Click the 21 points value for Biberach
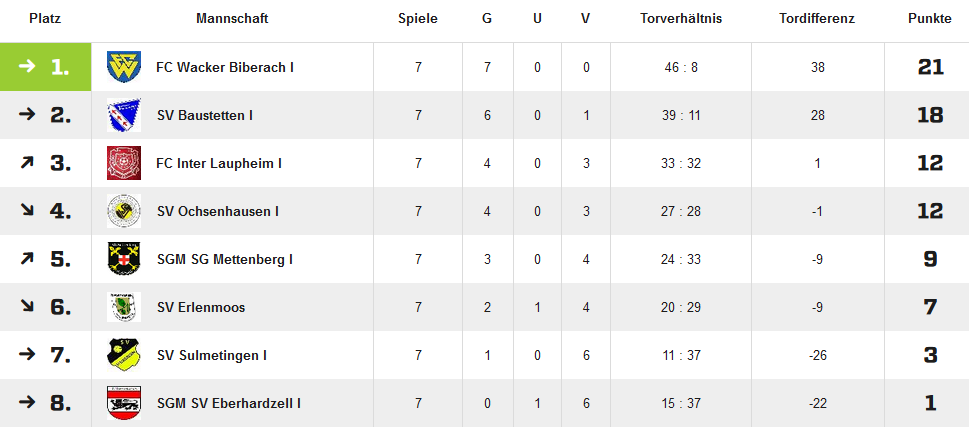The image size is (969, 427). (x=931, y=67)
